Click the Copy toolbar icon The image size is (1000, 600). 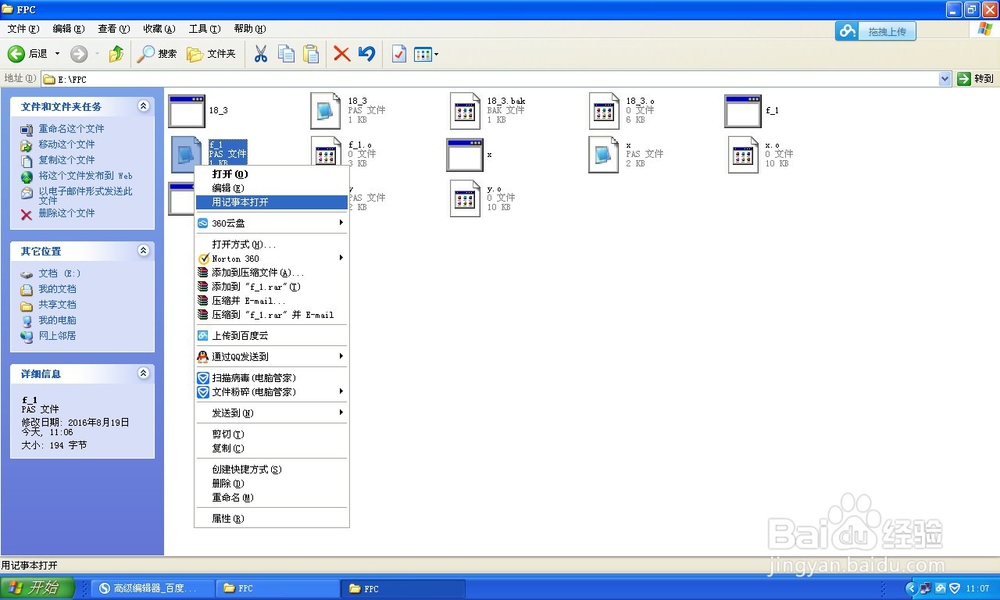[x=286, y=54]
